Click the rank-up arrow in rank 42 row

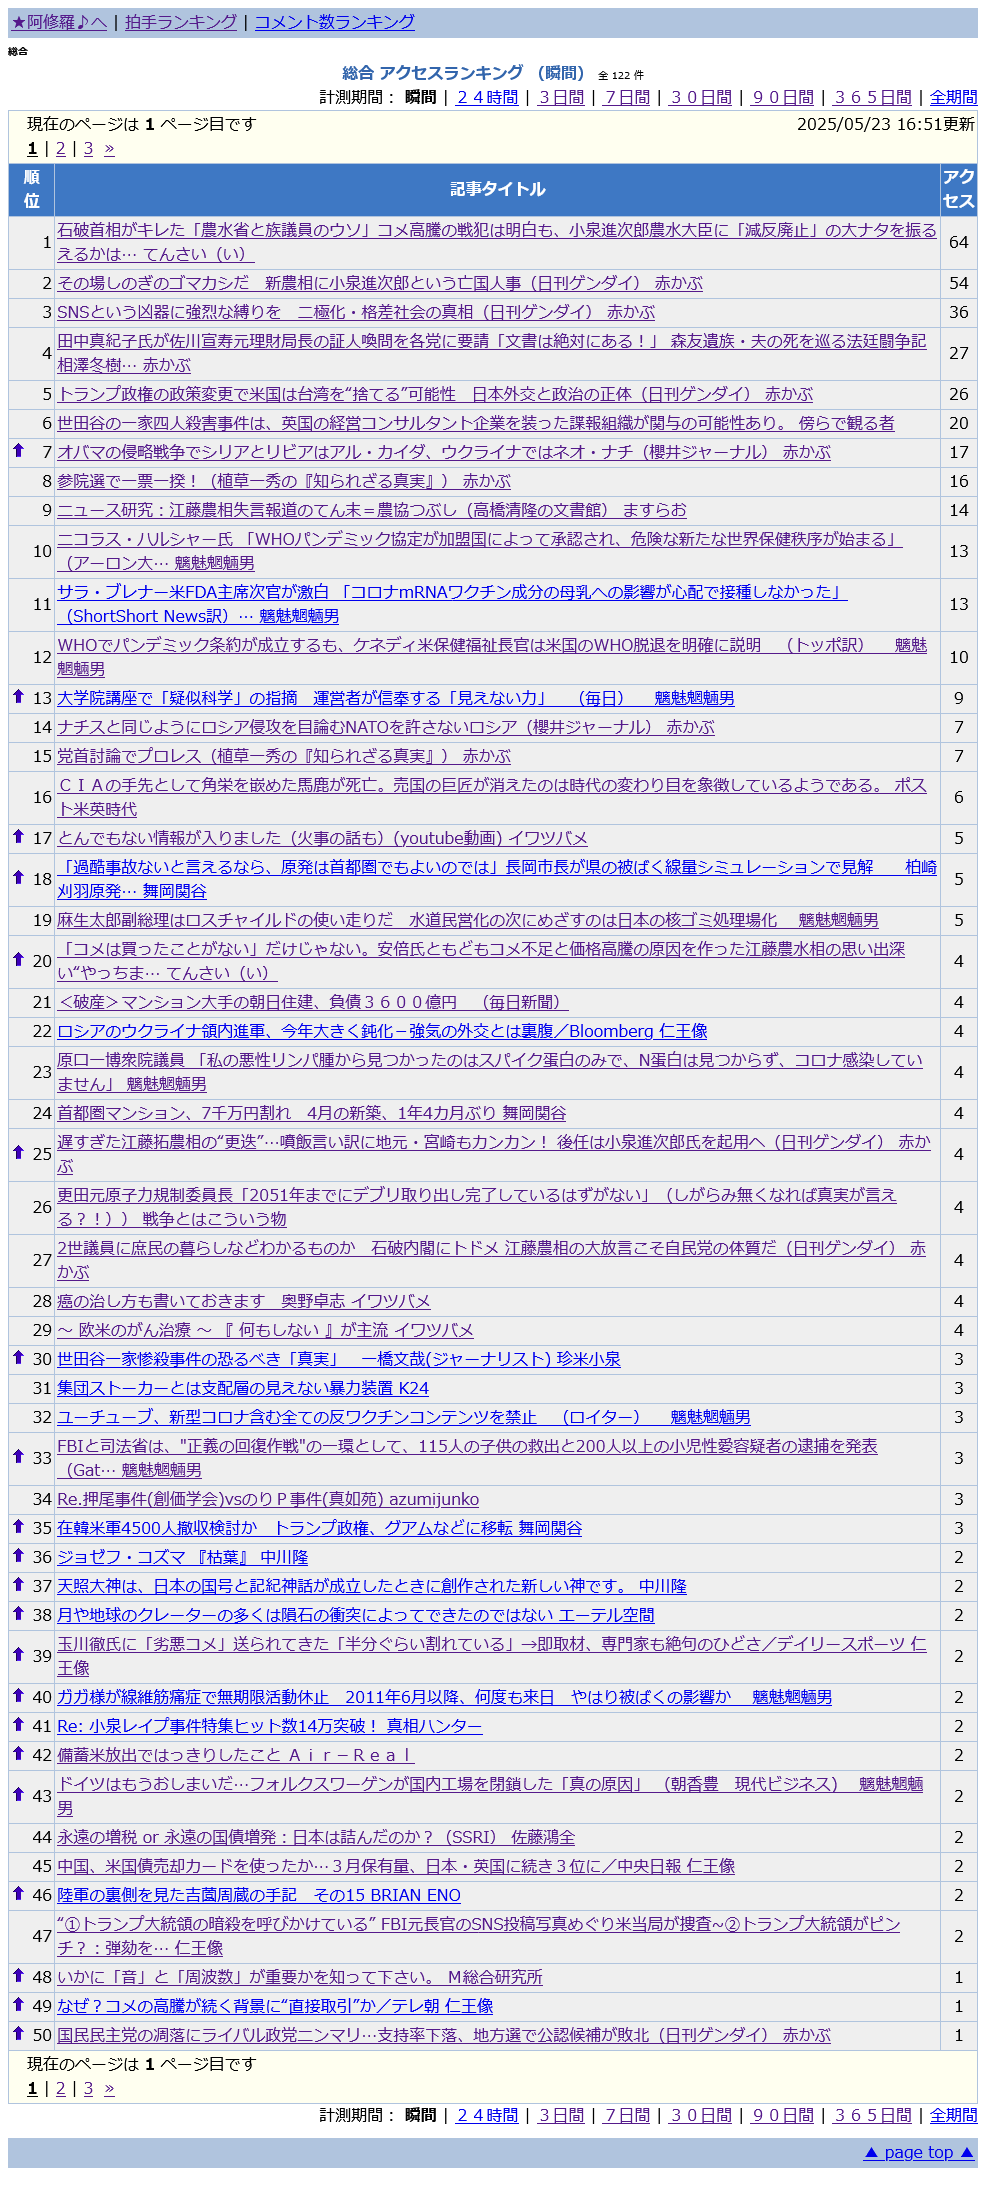tap(18, 1754)
